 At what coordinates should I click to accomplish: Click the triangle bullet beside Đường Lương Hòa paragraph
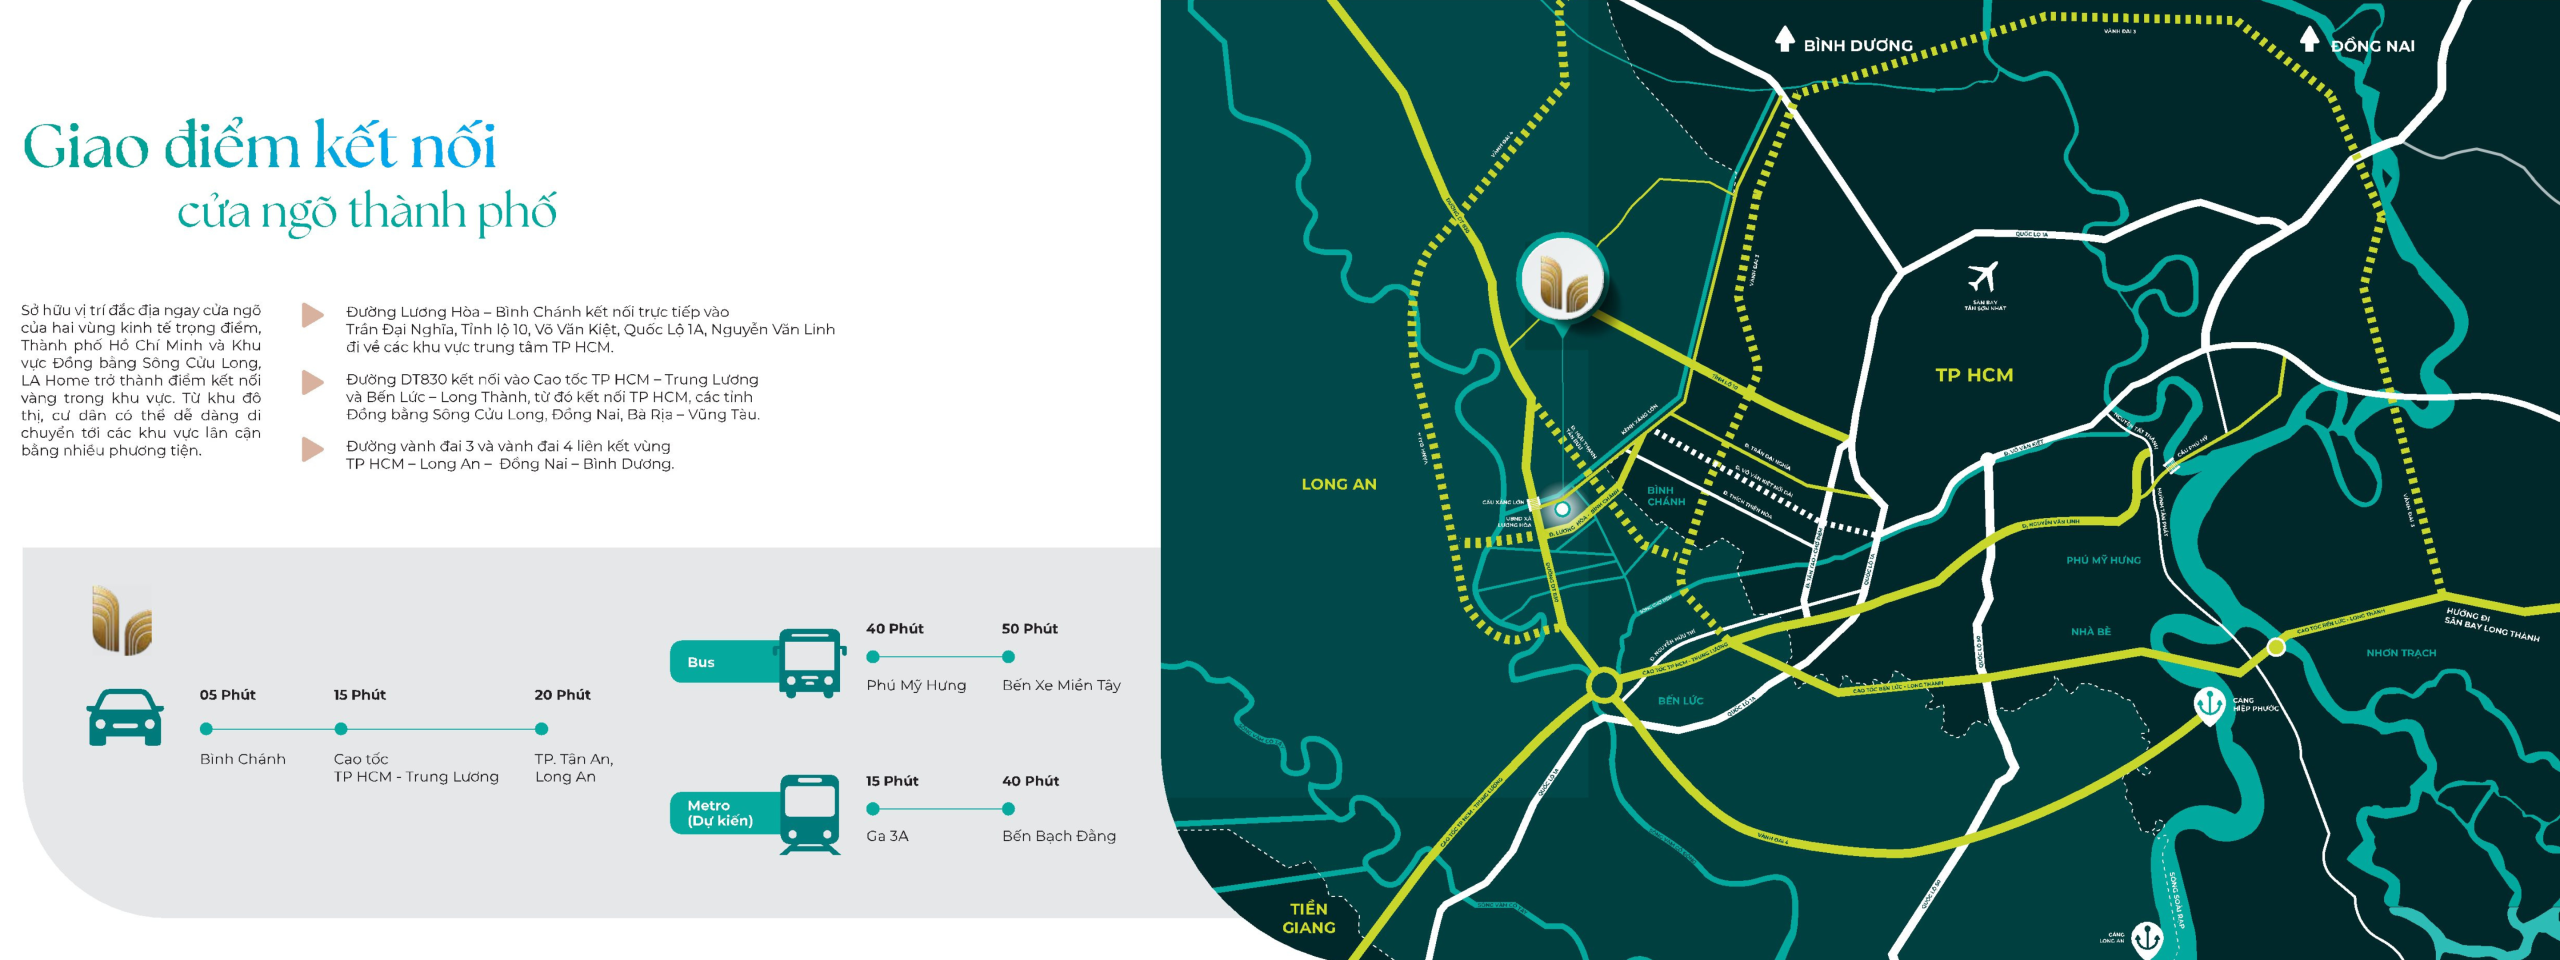click(313, 315)
